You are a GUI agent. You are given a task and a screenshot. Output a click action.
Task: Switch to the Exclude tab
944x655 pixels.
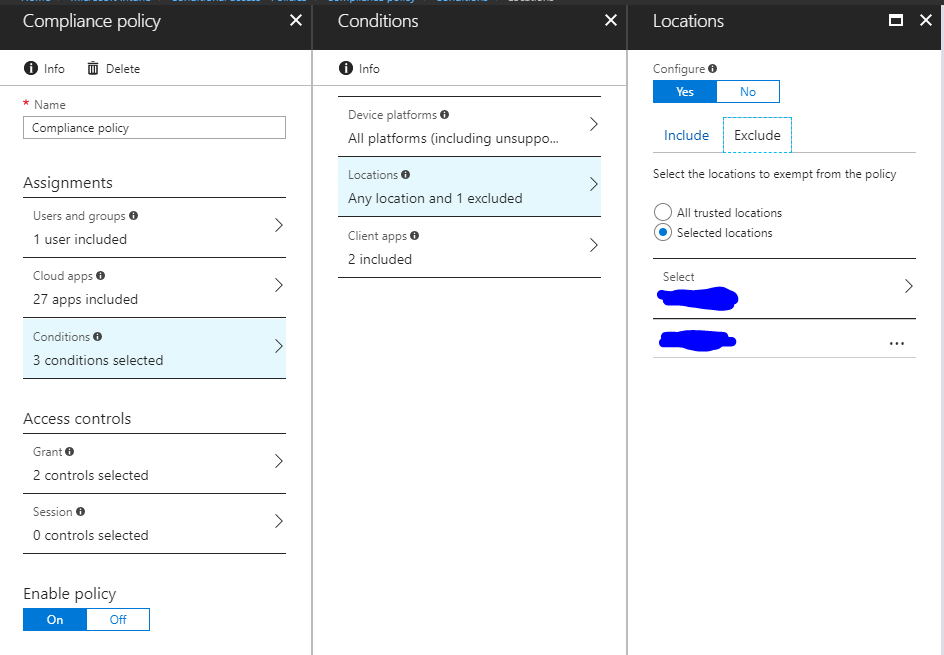pos(757,135)
